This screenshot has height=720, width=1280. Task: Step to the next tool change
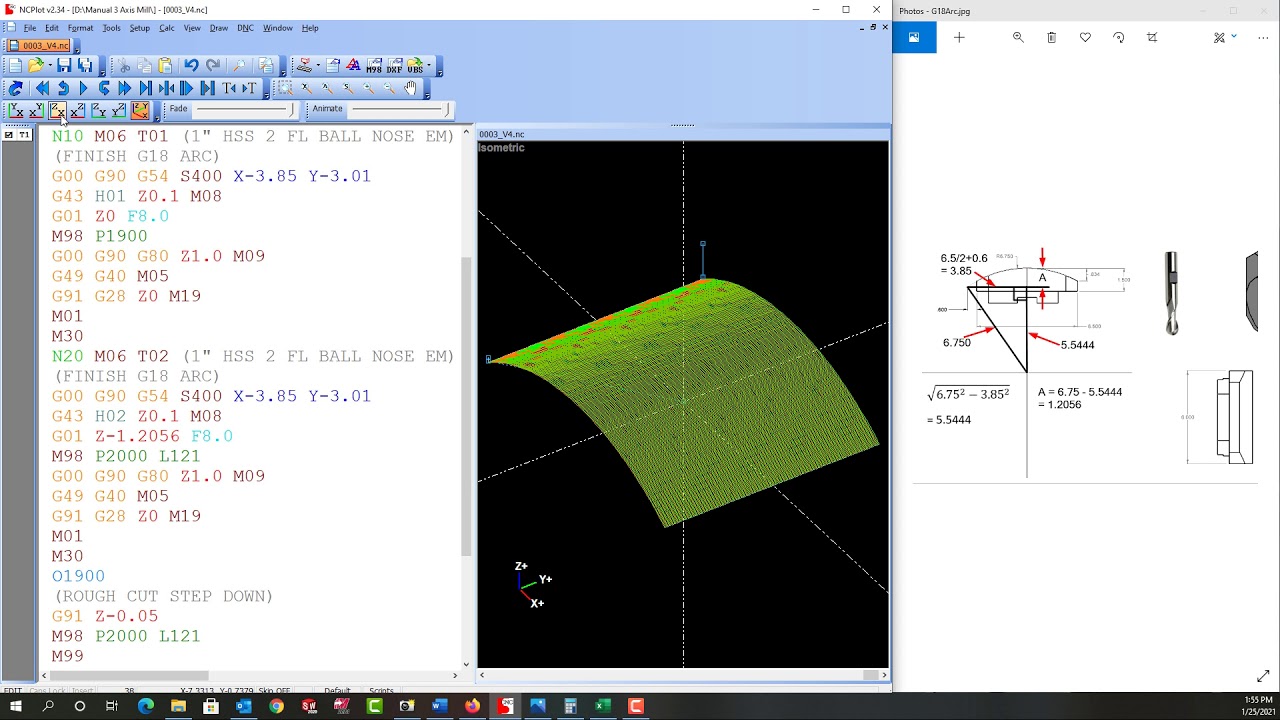[x=248, y=88]
